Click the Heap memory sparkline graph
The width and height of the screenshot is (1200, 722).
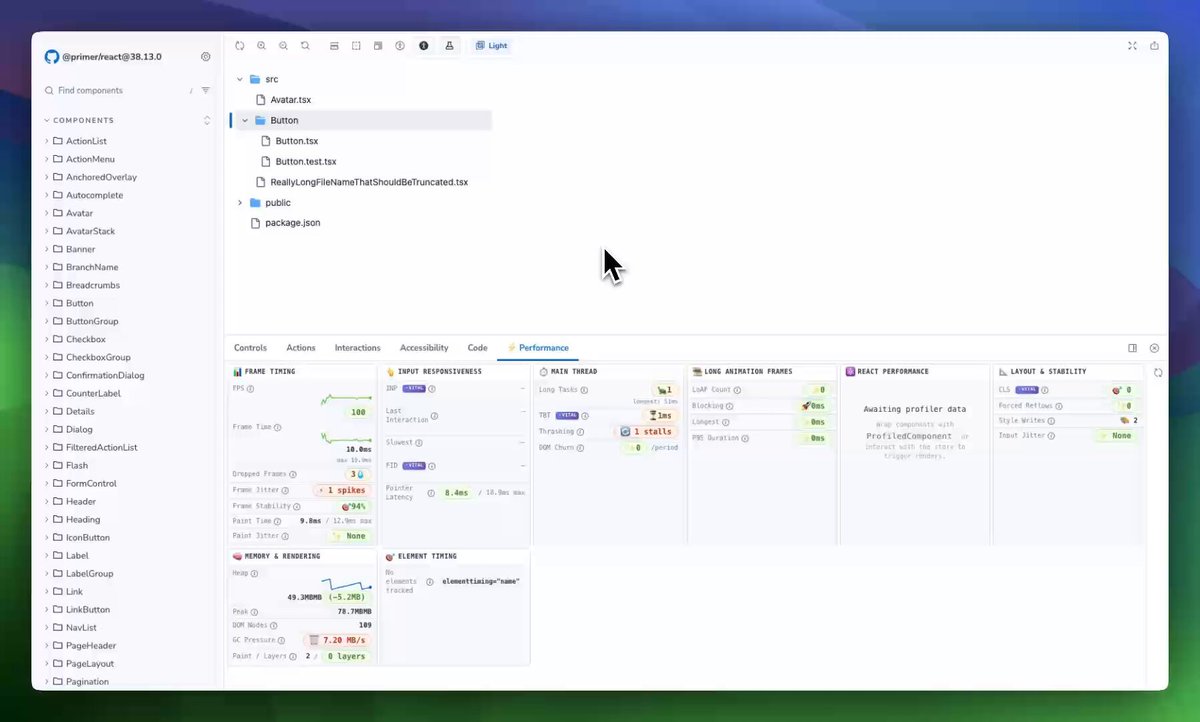tap(346, 584)
